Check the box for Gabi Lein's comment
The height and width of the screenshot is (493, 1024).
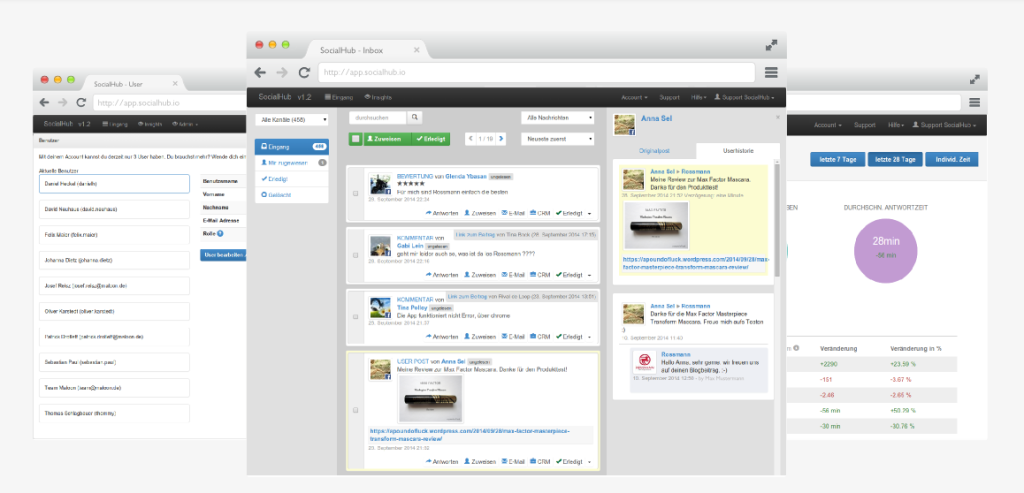(355, 255)
